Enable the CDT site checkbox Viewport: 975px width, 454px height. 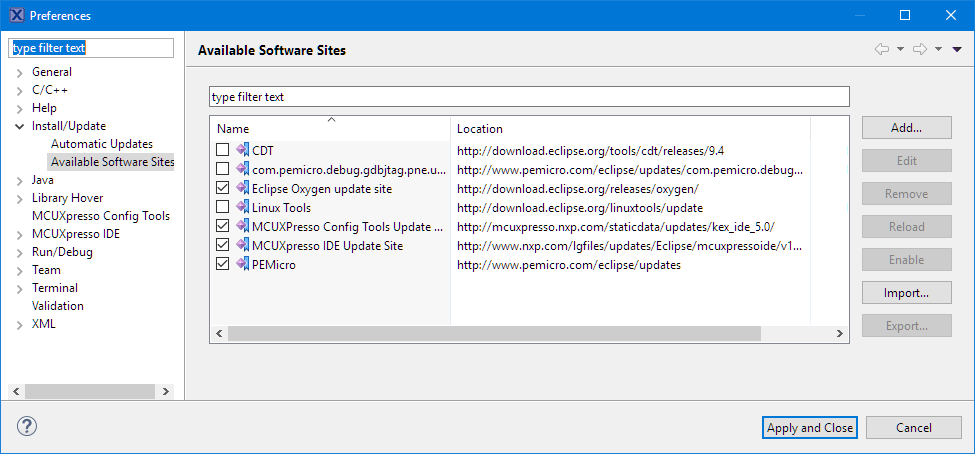pyautogui.click(x=222, y=150)
